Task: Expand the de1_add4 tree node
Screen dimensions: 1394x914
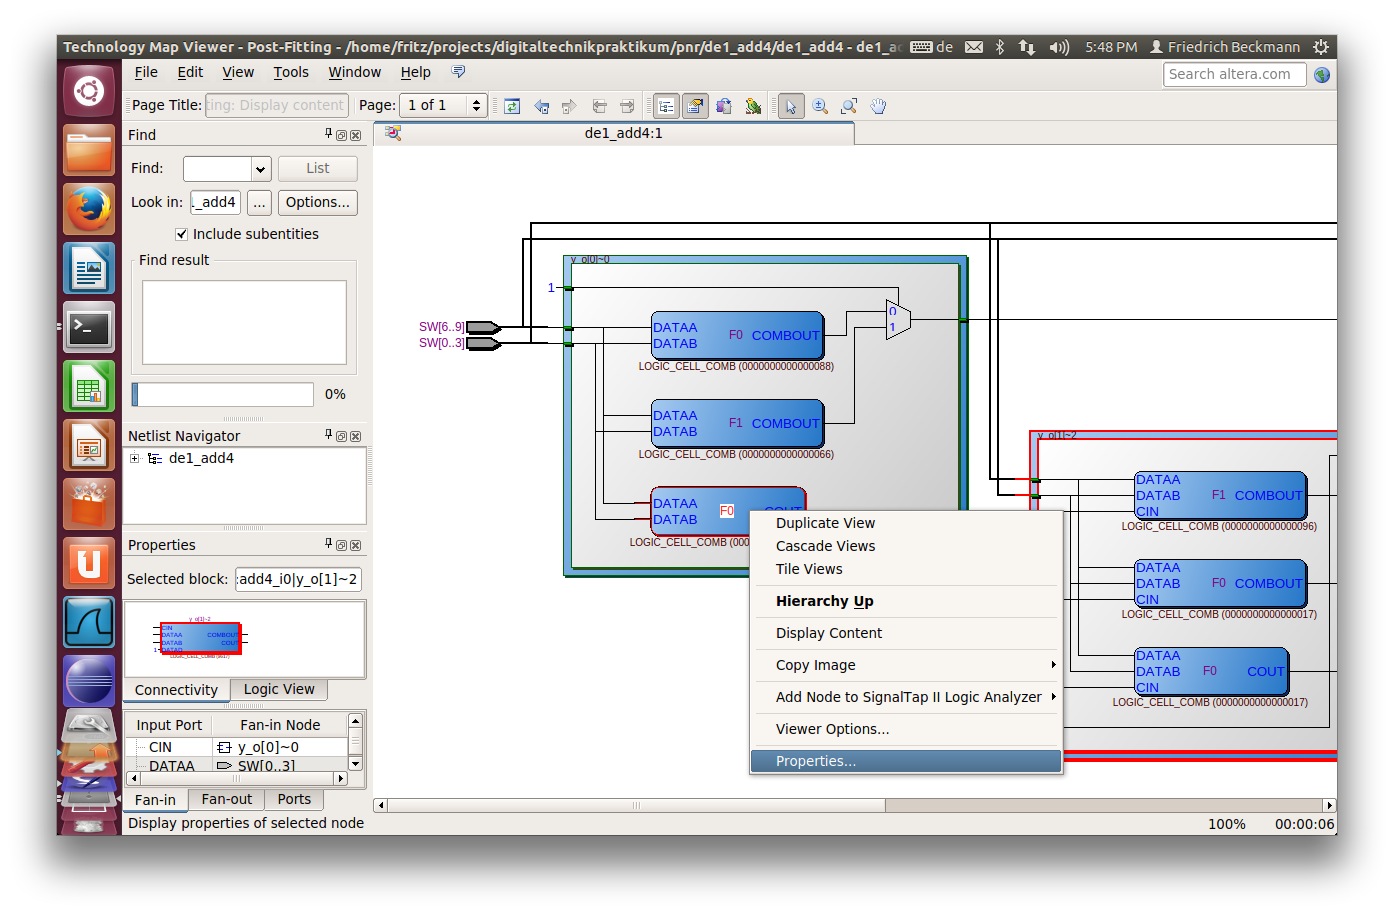Action: coord(134,458)
